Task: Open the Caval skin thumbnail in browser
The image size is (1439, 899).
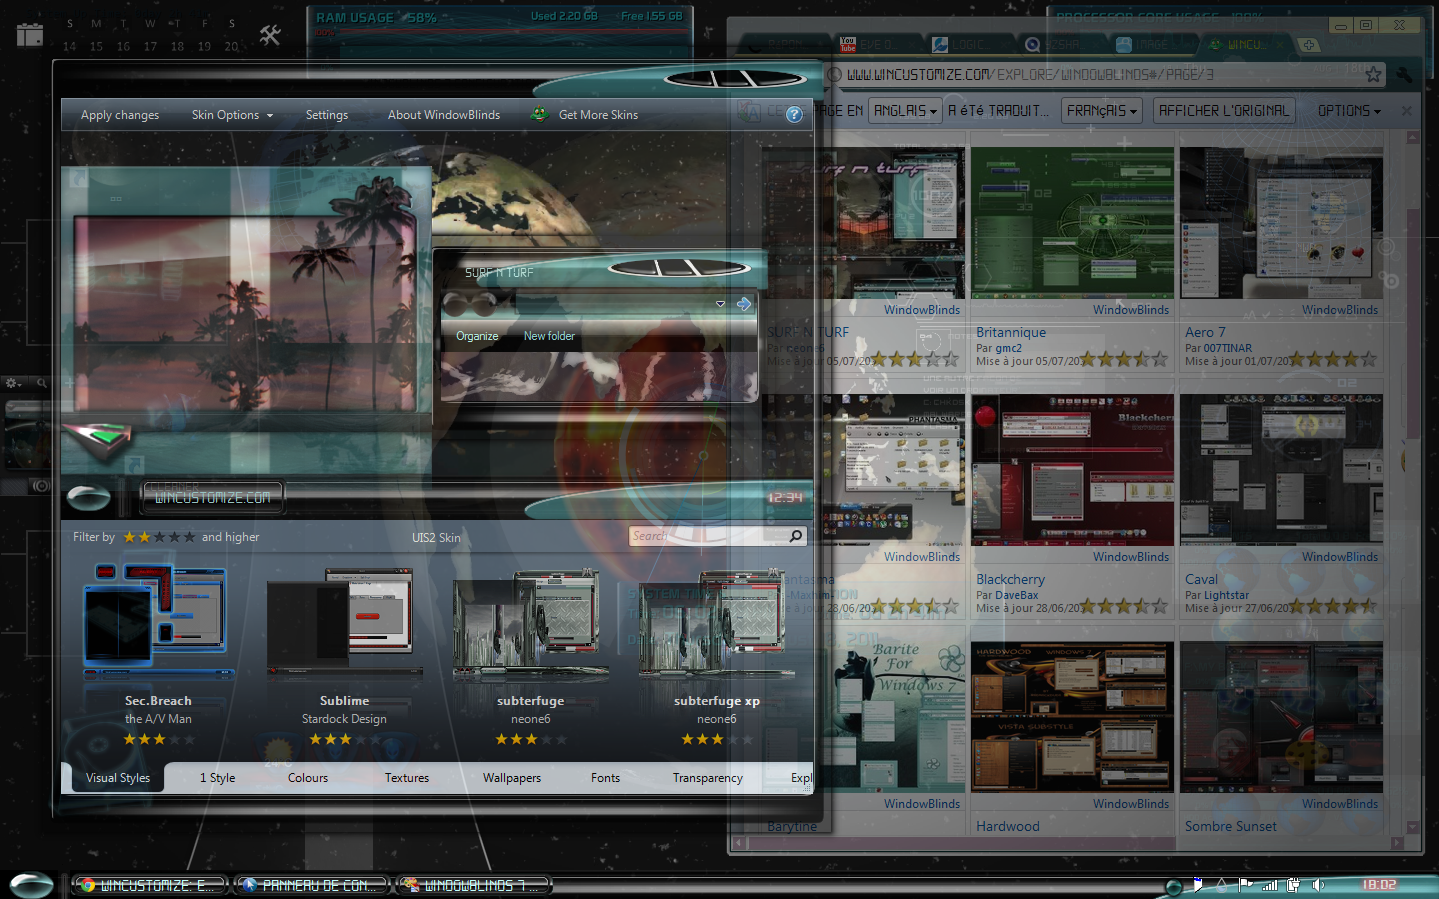Action: [1281, 470]
